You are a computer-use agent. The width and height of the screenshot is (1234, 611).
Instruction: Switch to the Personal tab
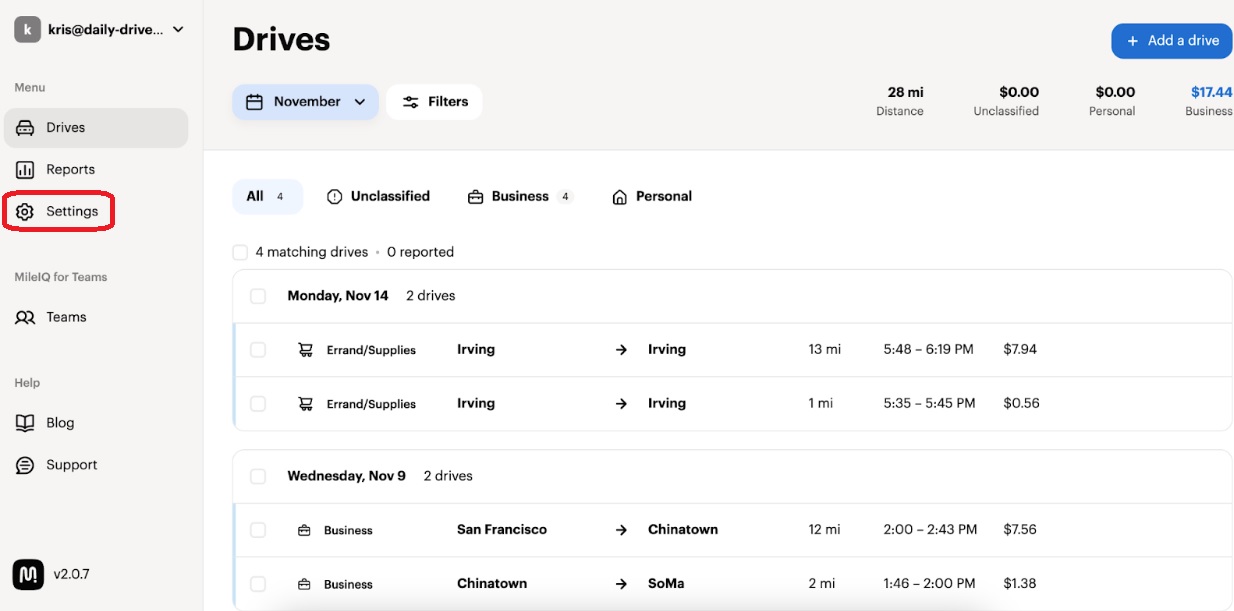652,197
